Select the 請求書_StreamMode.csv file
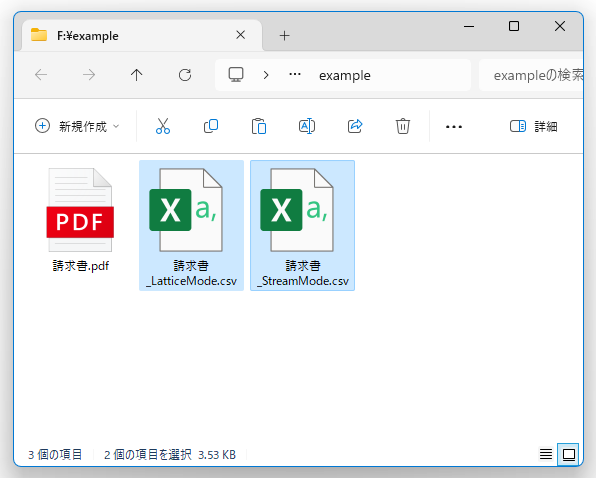Image resolution: width=596 pixels, height=478 pixels. coord(303,226)
